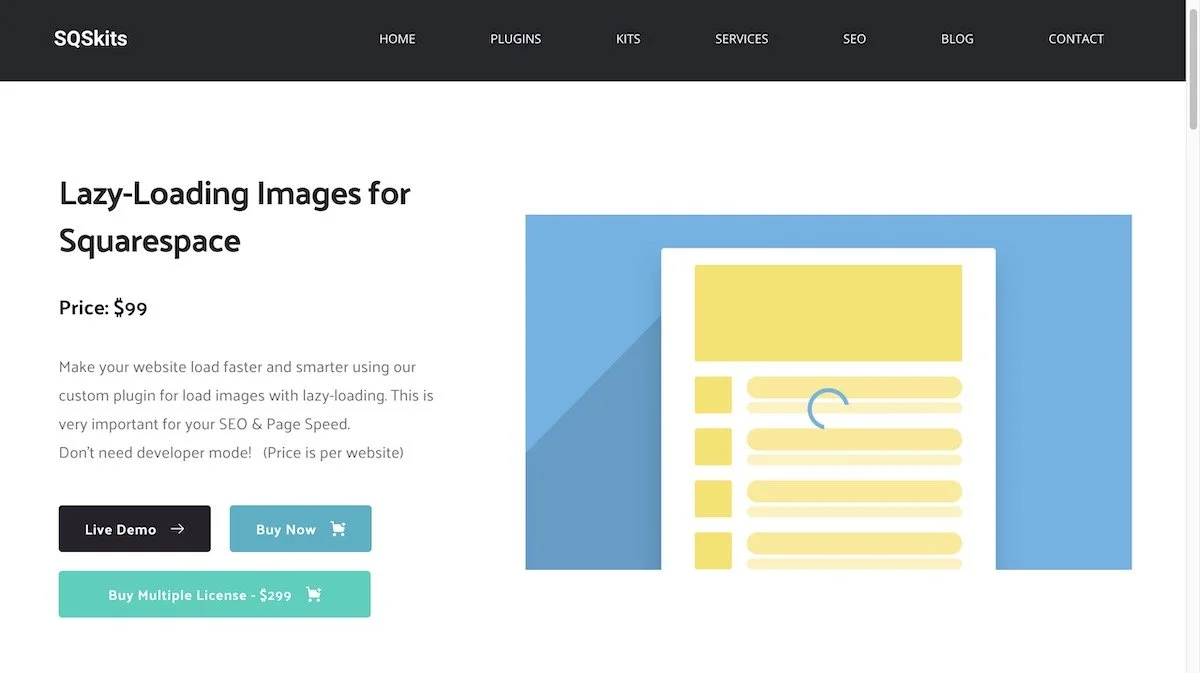The image size is (1200, 673).
Task: Purchase via Buy Multiple License - $299
Action: click(x=214, y=593)
